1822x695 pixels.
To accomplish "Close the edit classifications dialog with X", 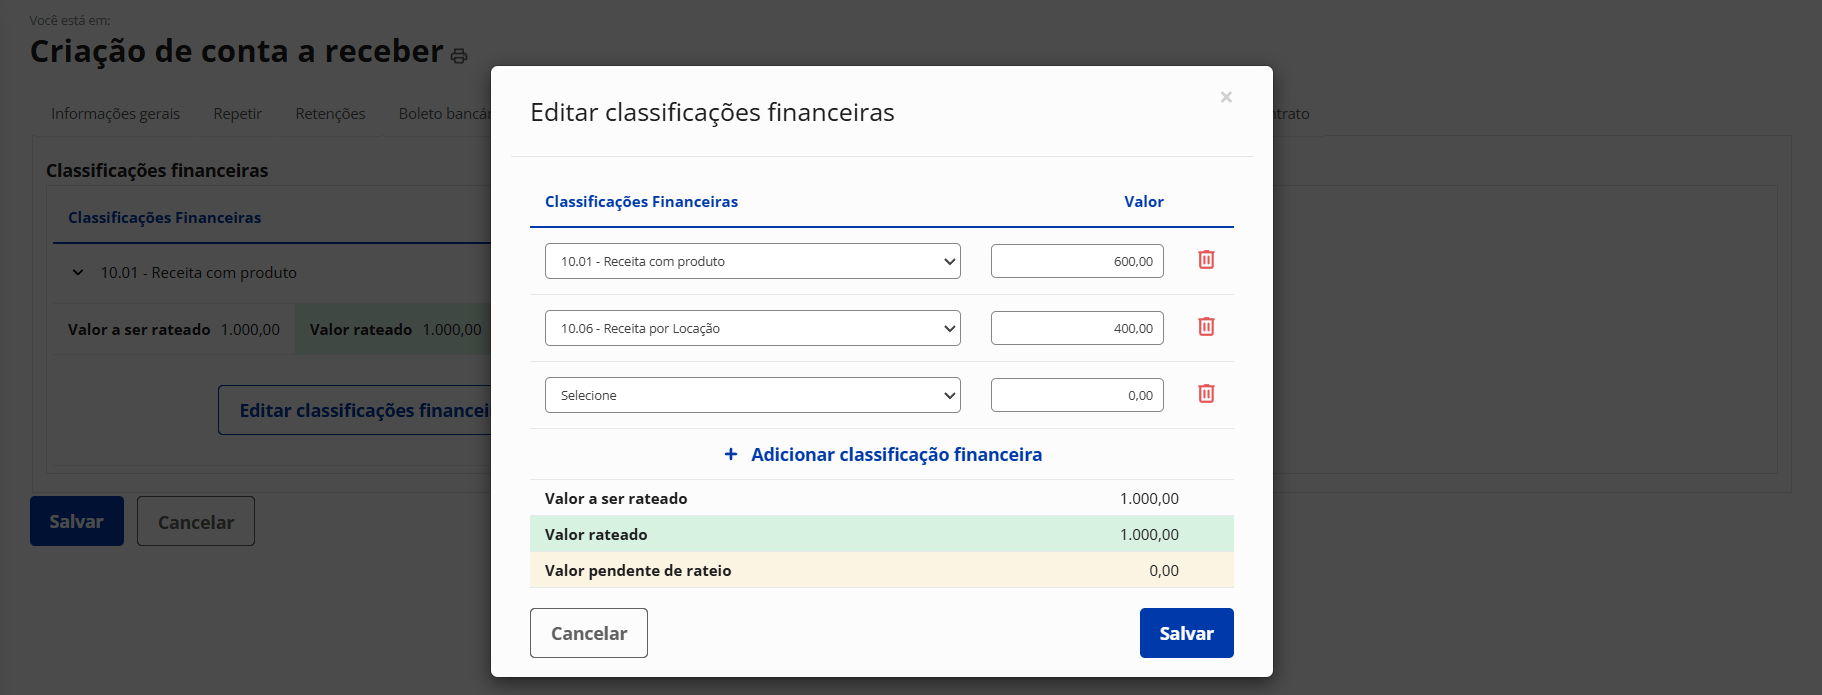I will tap(1226, 97).
